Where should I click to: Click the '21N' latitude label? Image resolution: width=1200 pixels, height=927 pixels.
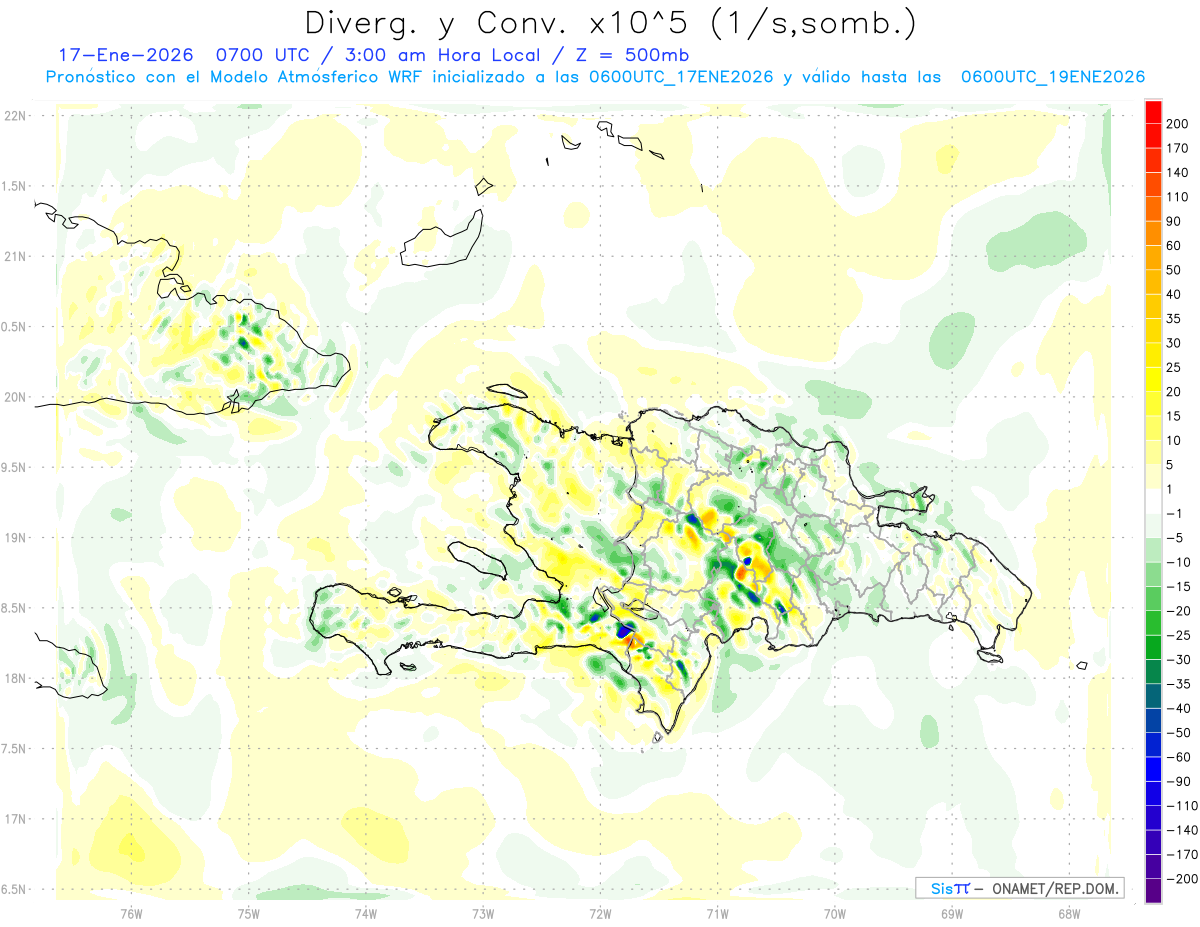pos(15,256)
